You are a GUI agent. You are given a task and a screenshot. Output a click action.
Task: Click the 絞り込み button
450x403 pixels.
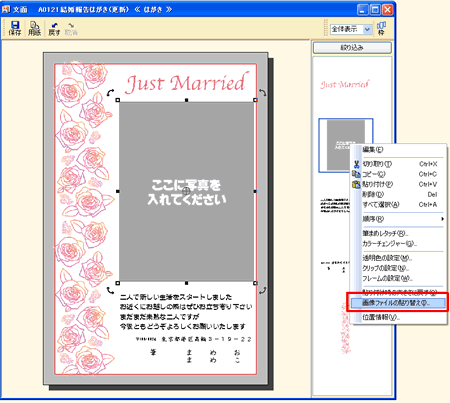(x=352, y=48)
